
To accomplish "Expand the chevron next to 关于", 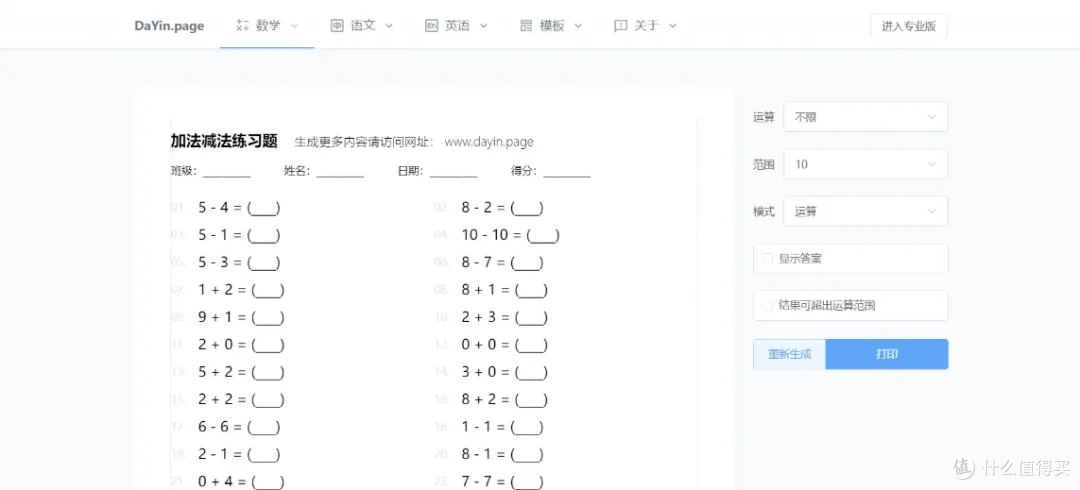I will click(x=673, y=26).
